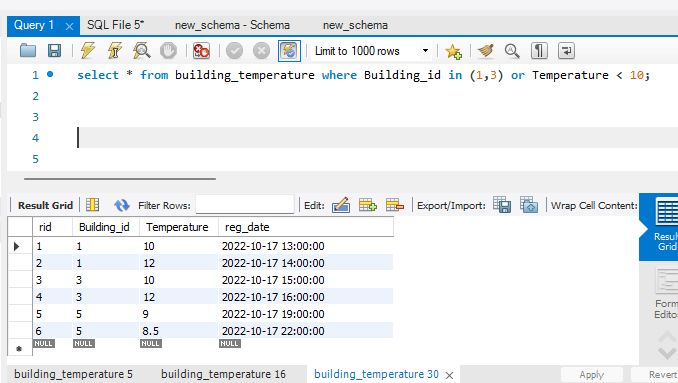Close the building_temperature 30 result tab

pos(449,375)
